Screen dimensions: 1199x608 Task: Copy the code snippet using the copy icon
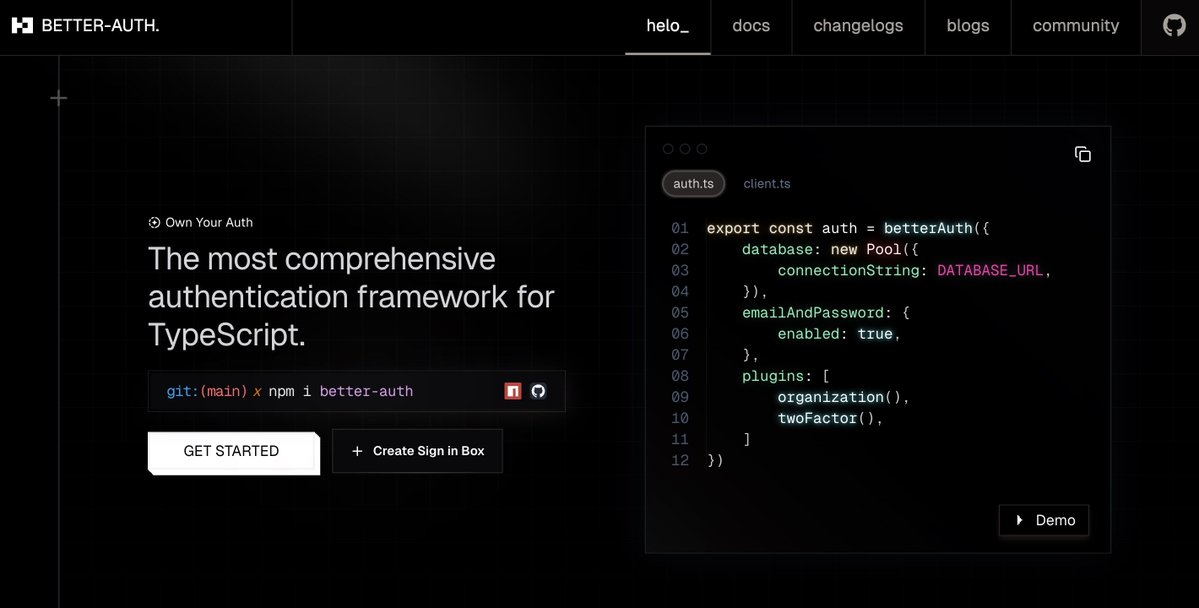click(1083, 154)
